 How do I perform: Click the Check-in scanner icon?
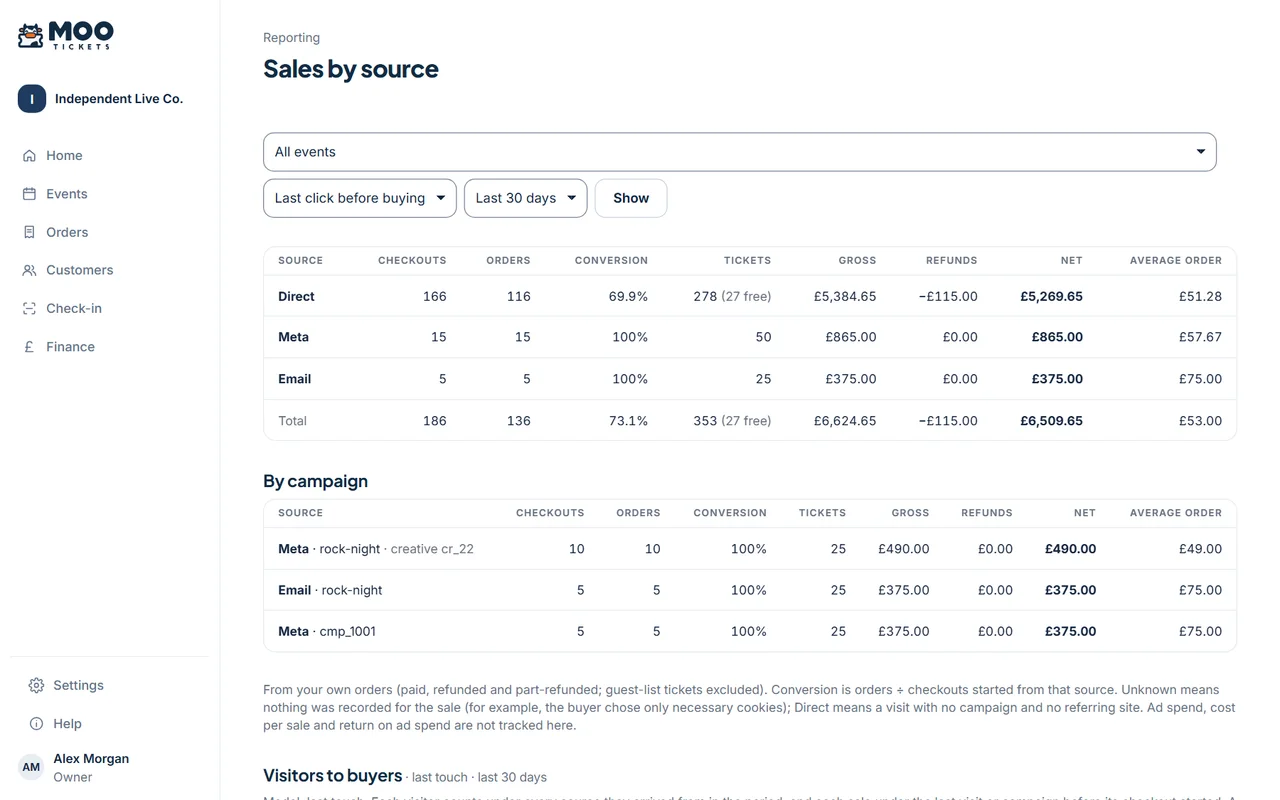click(x=29, y=308)
